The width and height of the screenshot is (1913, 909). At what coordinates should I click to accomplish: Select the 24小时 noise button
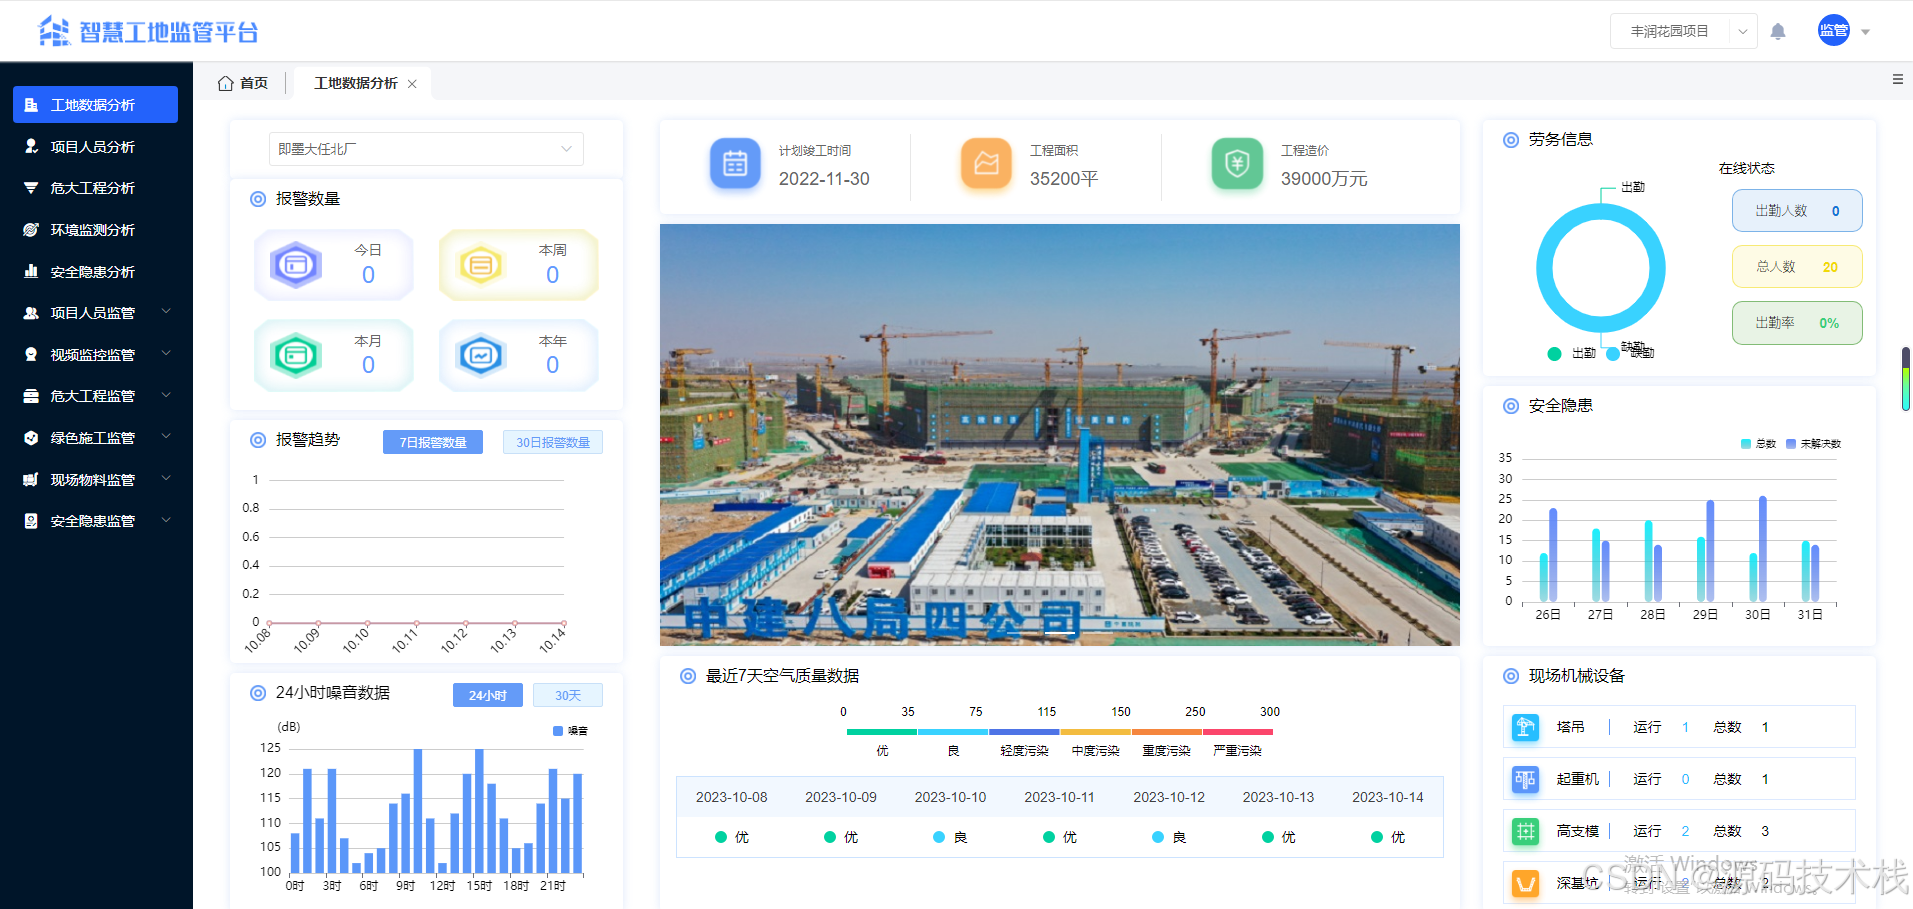point(488,695)
